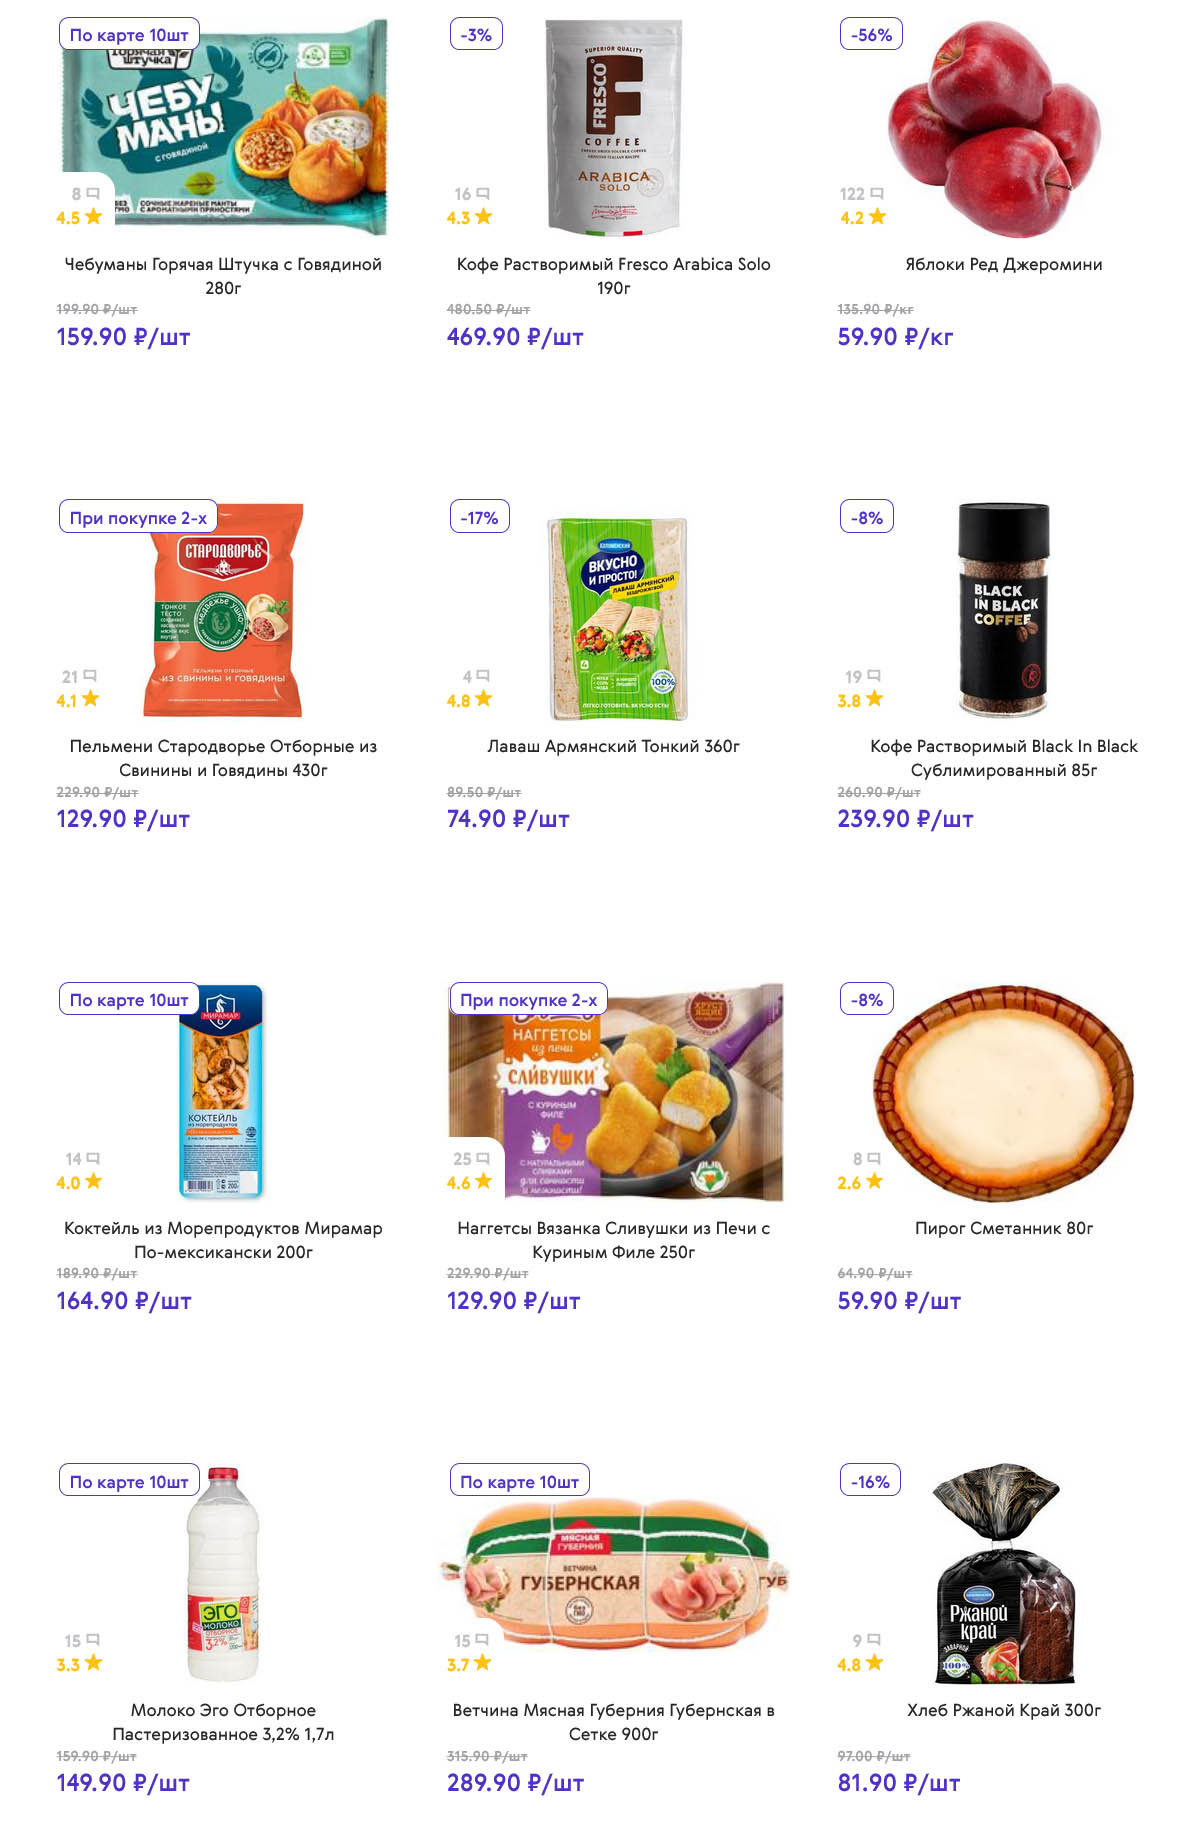Click the star icon for Пирог Сметанник

(x=874, y=1181)
